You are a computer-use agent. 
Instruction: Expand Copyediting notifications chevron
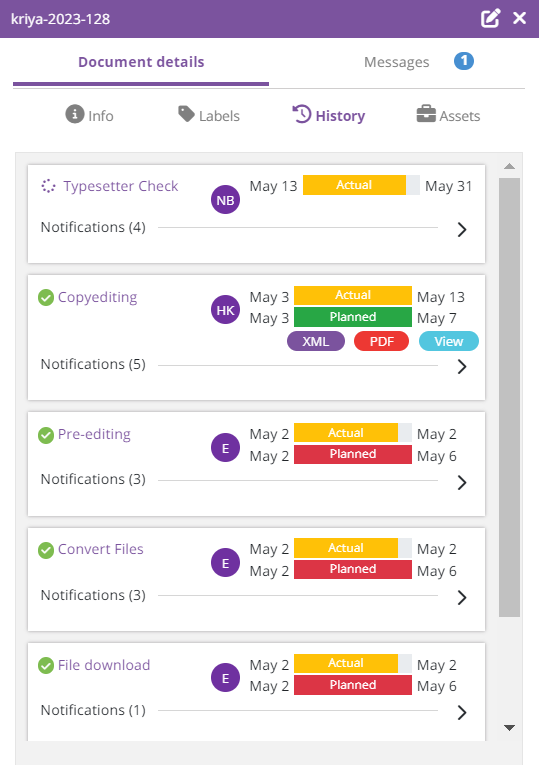[x=462, y=366]
